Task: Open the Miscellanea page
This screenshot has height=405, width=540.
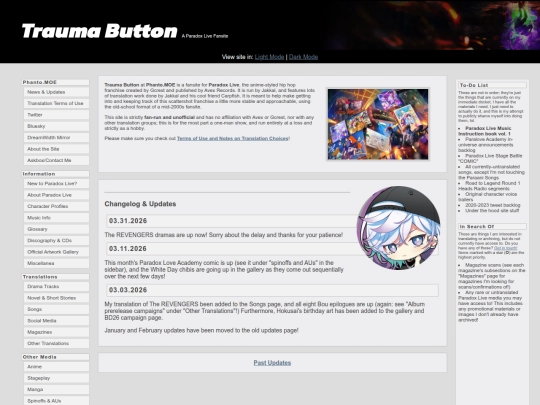Action: 56,263
